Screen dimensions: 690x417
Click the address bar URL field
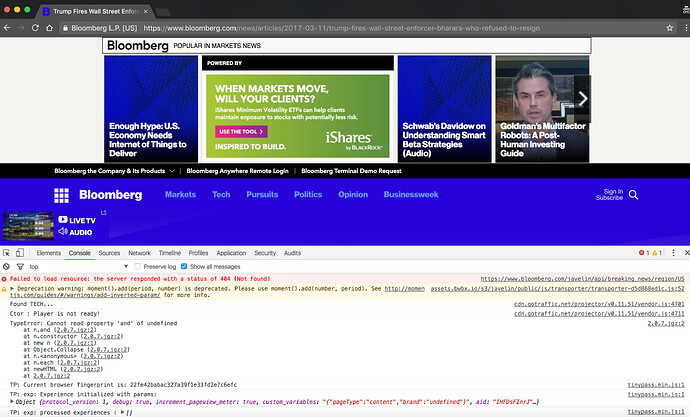tap(341, 28)
